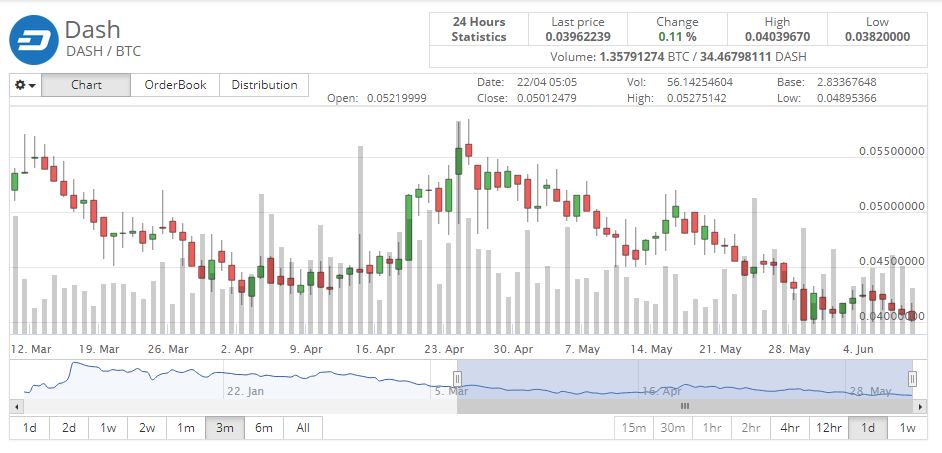
Task: Click the 0.04500000 price axis label
Action: coord(892,261)
